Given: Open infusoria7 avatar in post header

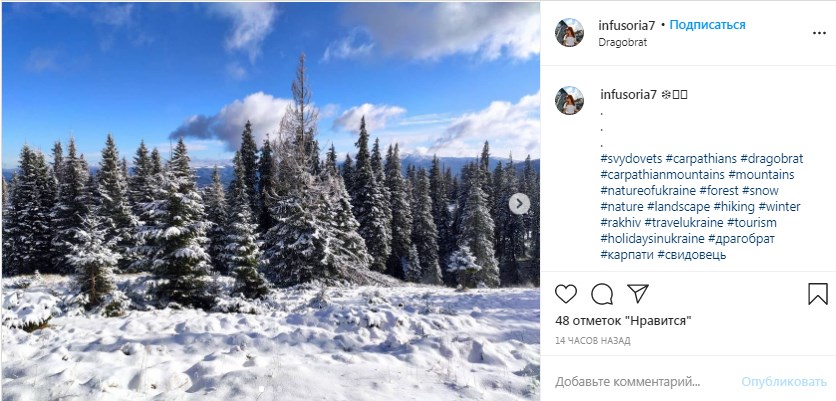Looking at the screenshot, I should coord(570,32).
